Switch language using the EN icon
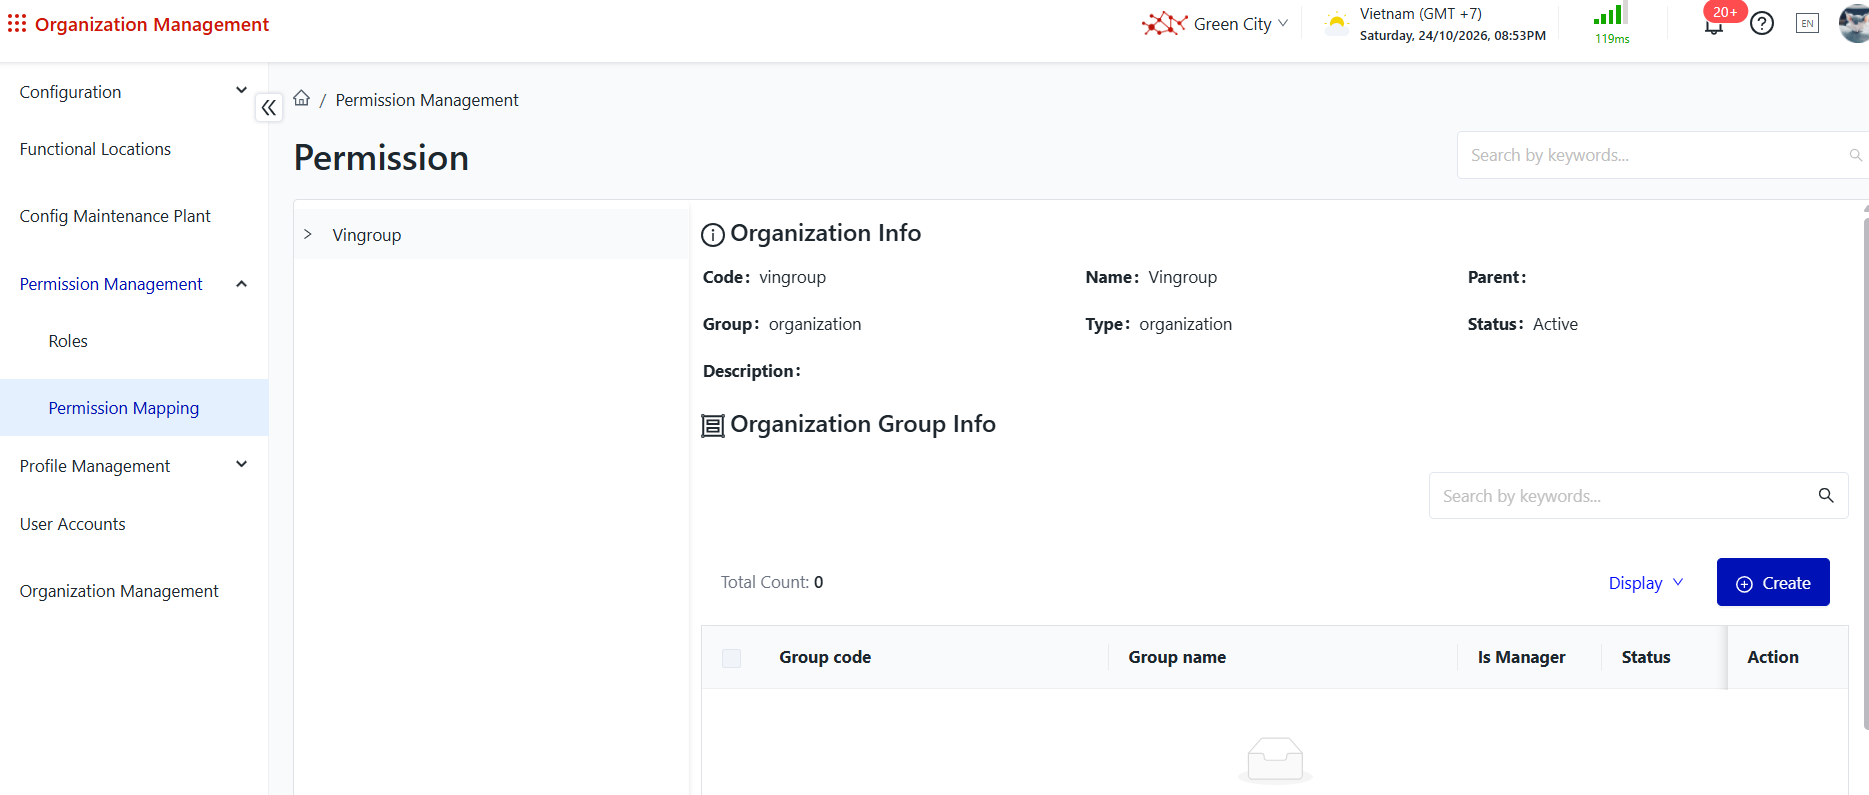 (1807, 23)
